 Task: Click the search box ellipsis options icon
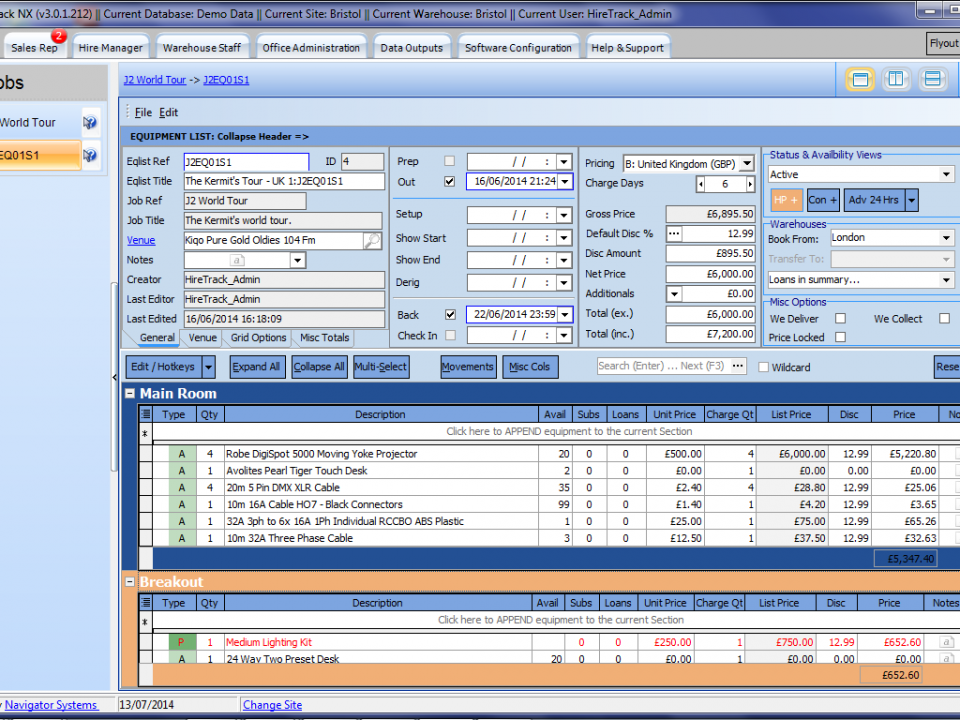(738, 367)
